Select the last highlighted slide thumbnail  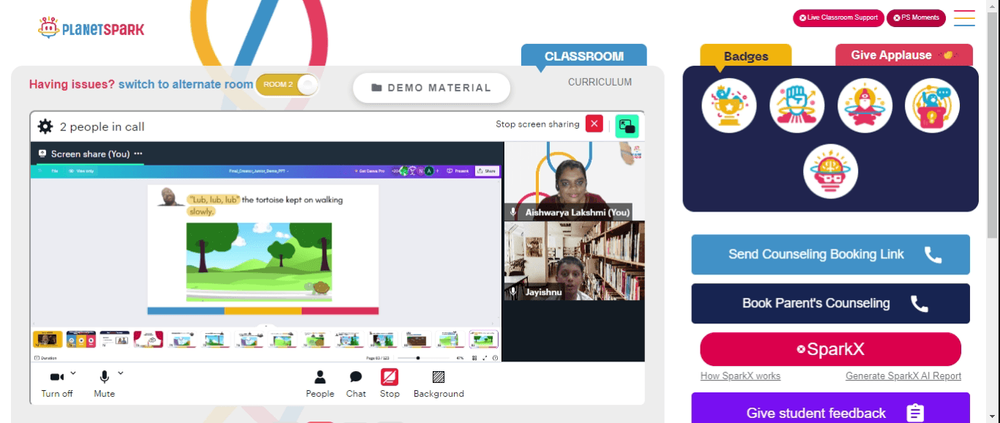pos(484,339)
